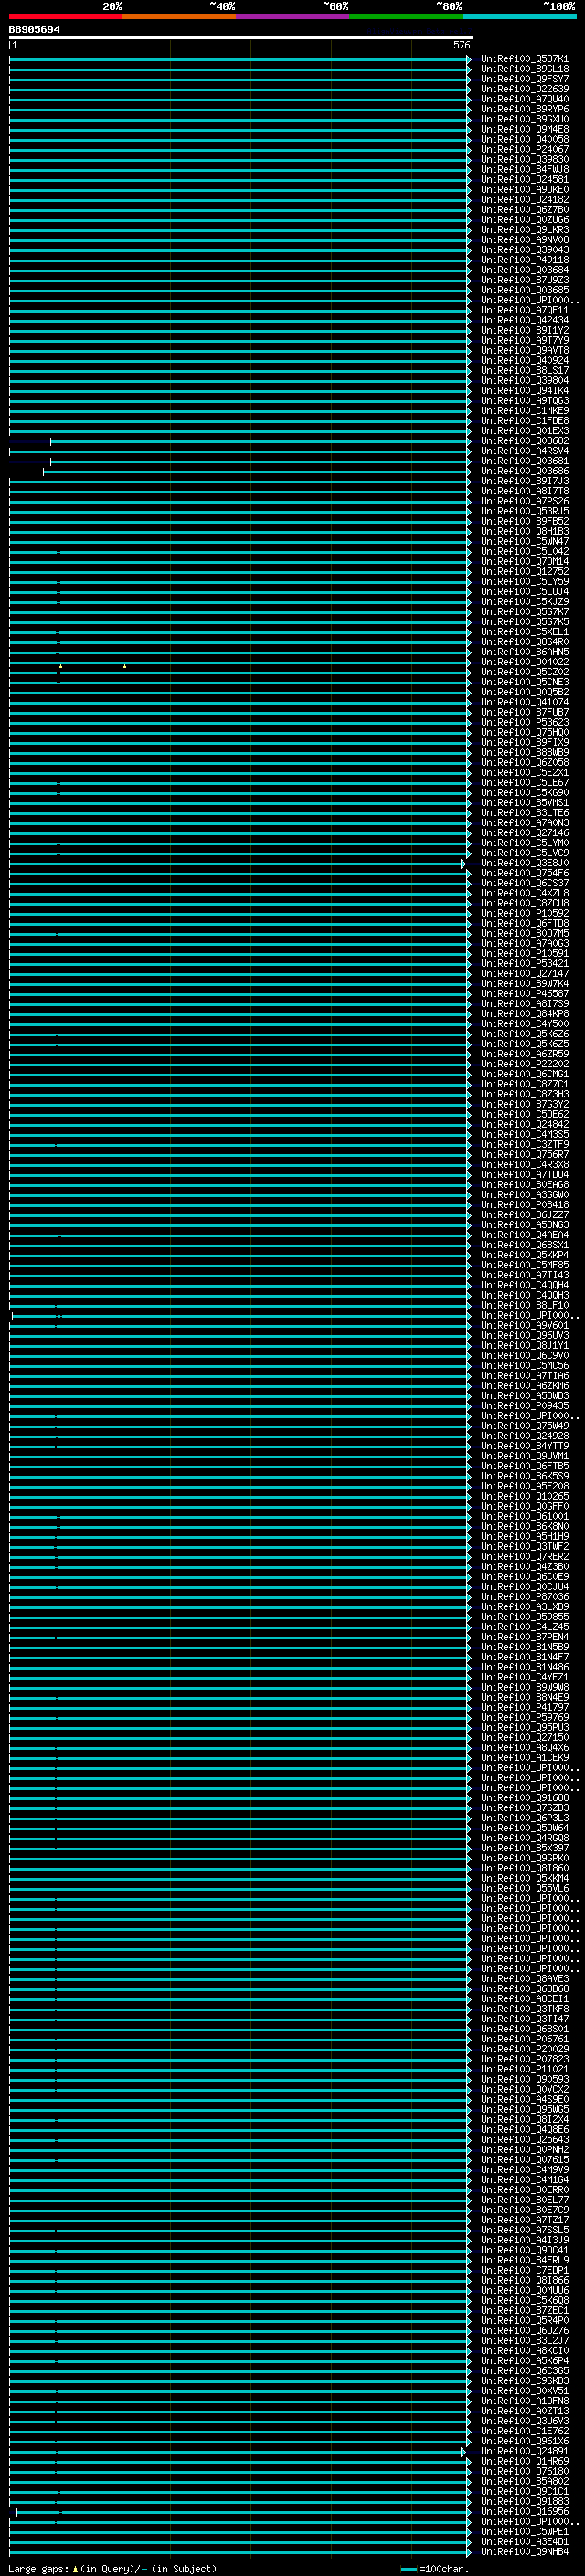Open hit UniRef100_Q27150

click(525, 1738)
